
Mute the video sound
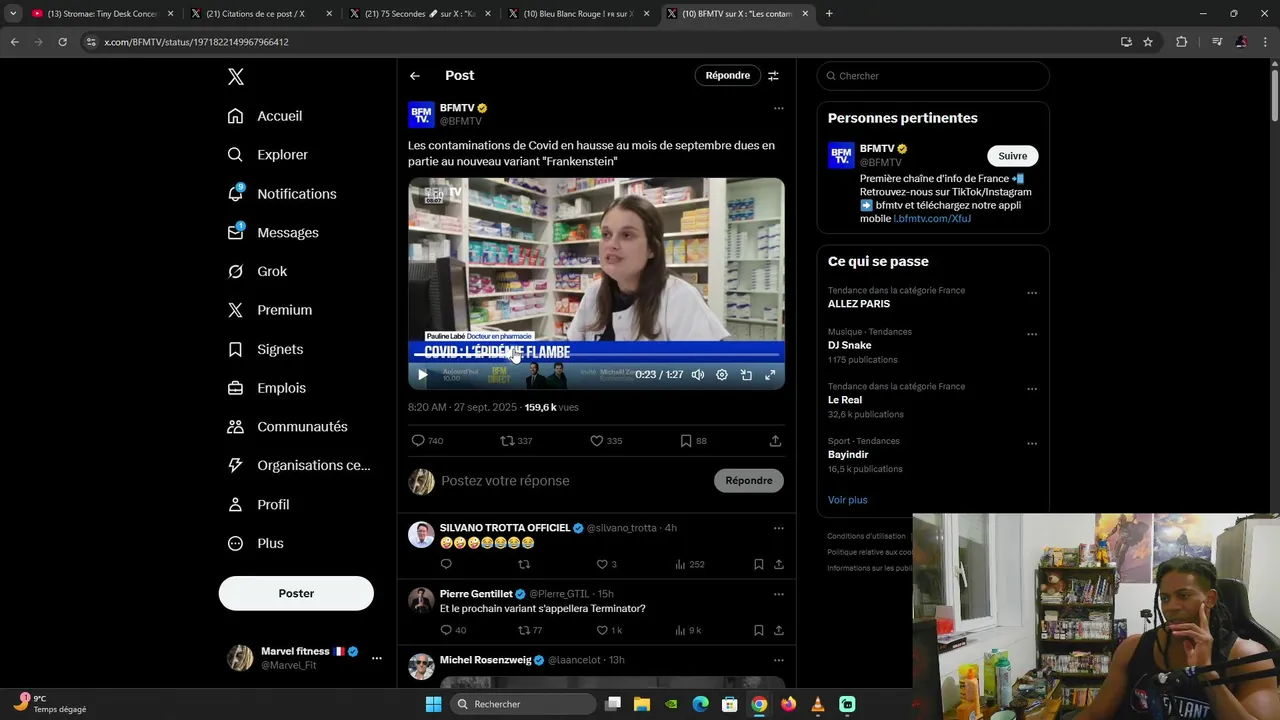pyautogui.click(x=698, y=375)
